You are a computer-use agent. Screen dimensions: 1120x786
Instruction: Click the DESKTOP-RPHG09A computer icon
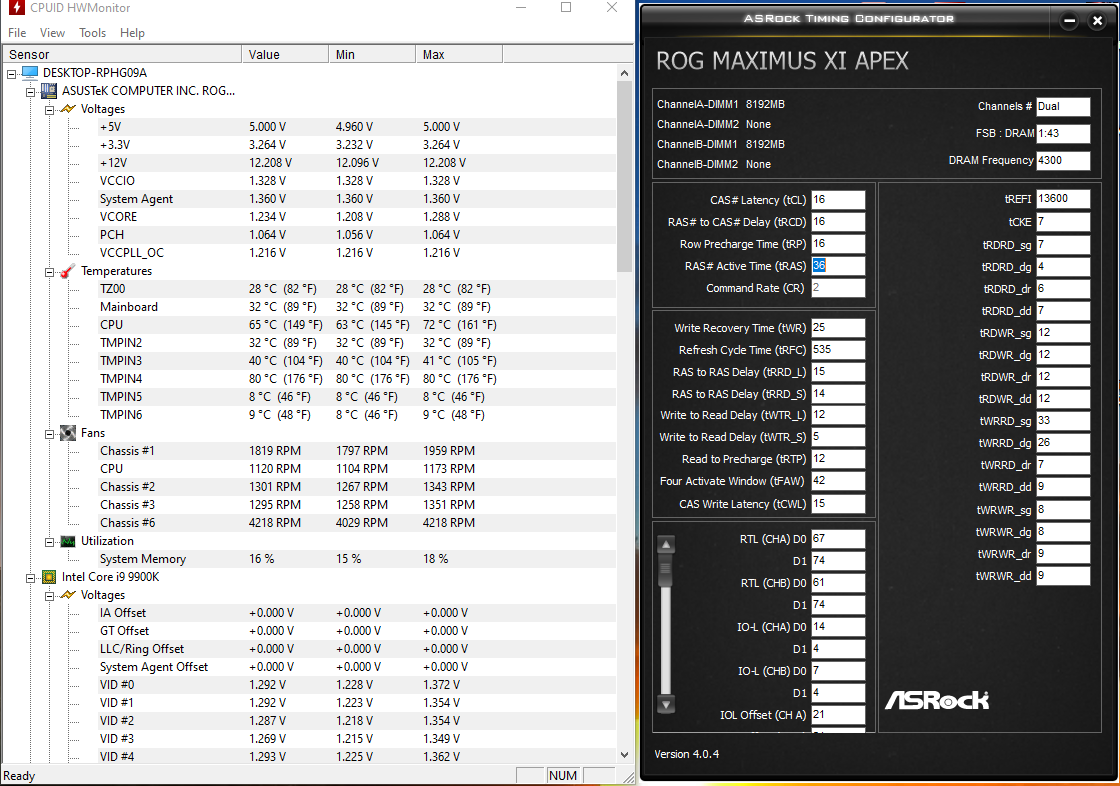pyautogui.click(x=30, y=73)
